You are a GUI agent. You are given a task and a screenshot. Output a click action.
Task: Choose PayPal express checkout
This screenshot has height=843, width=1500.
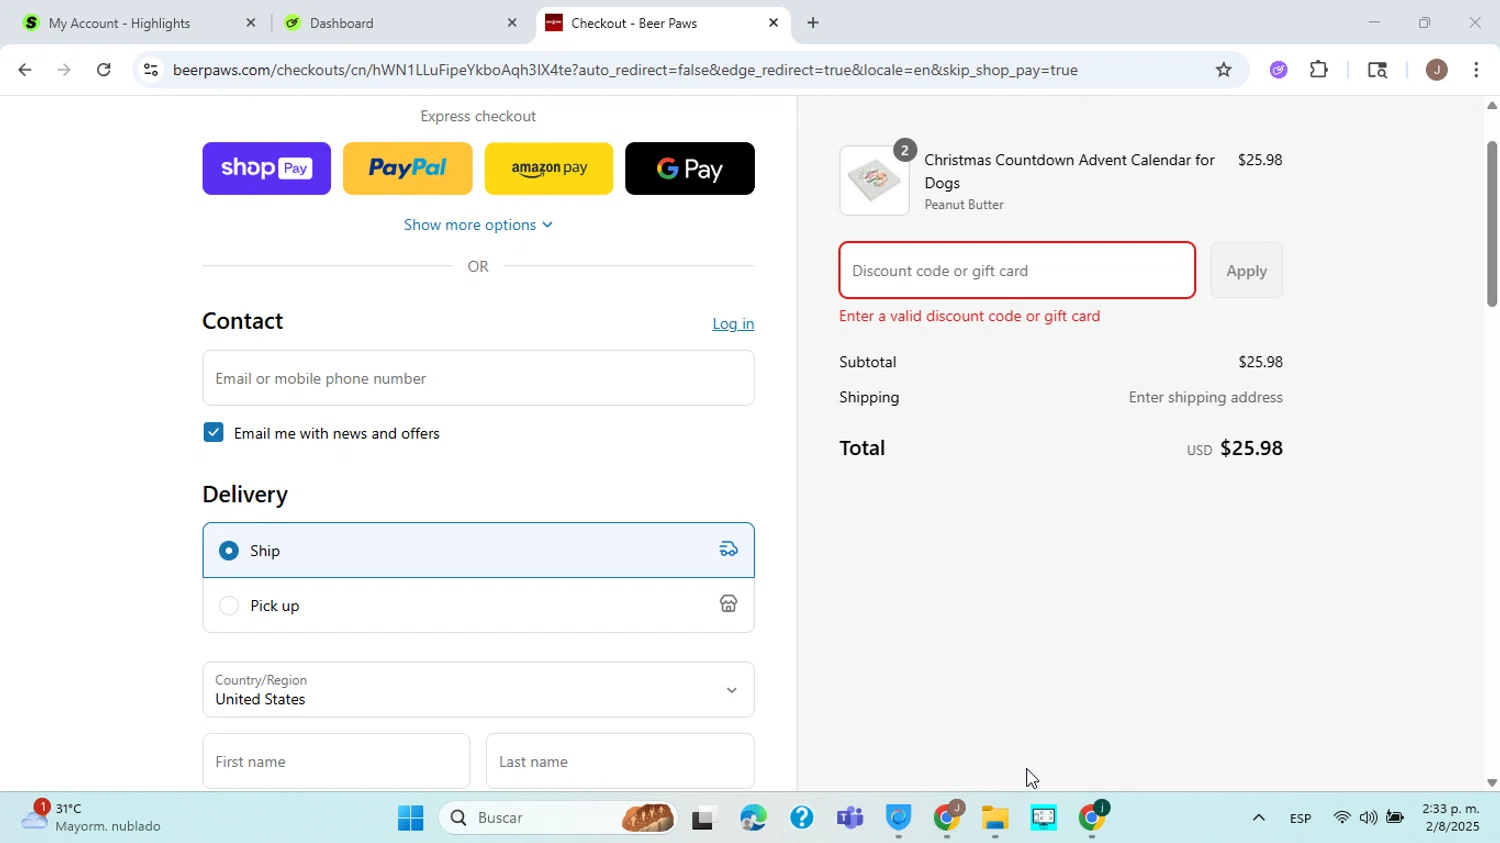(407, 168)
